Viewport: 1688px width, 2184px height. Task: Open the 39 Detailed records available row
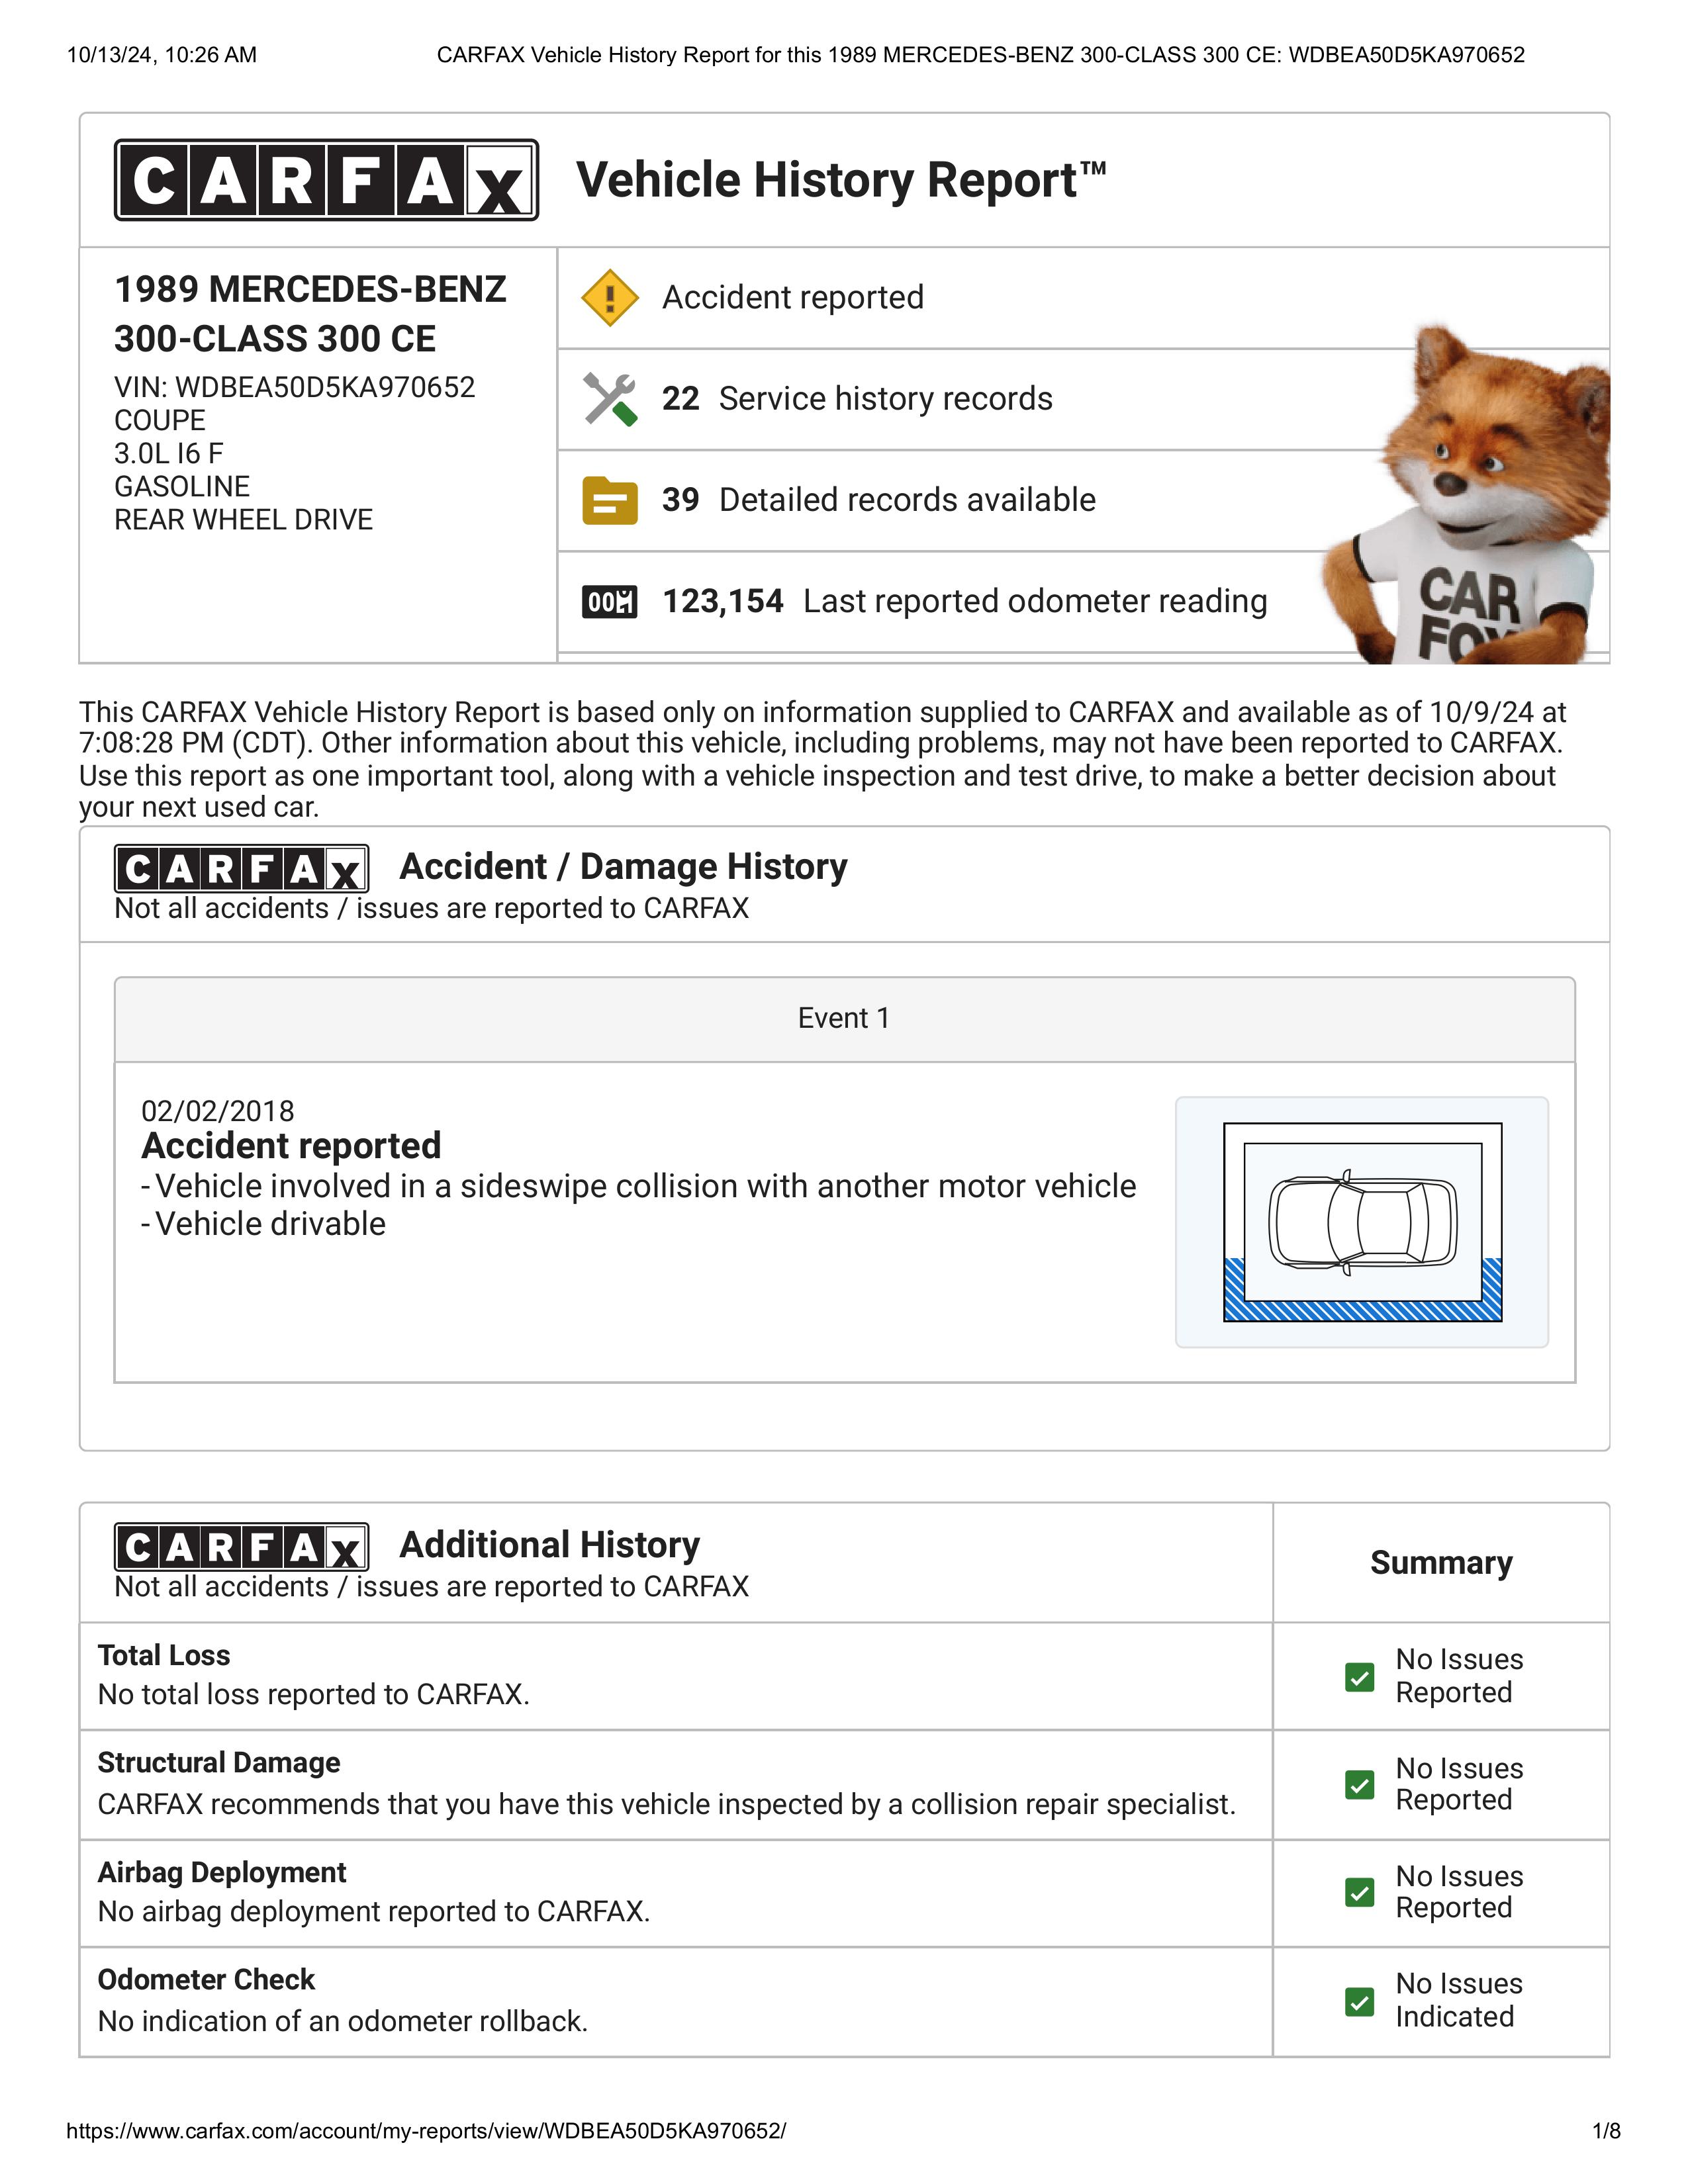tap(1083, 500)
